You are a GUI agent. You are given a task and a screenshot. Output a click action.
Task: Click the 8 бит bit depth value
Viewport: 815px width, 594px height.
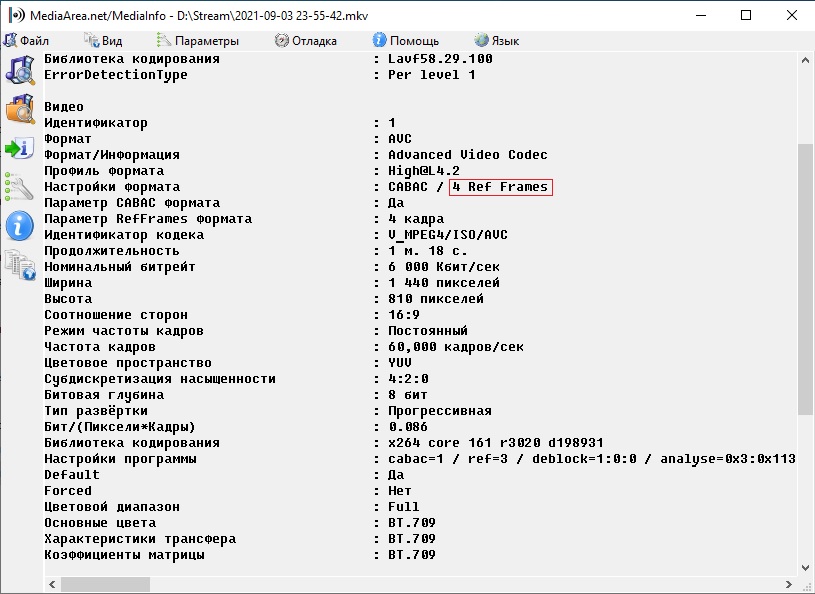click(x=408, y=395)
